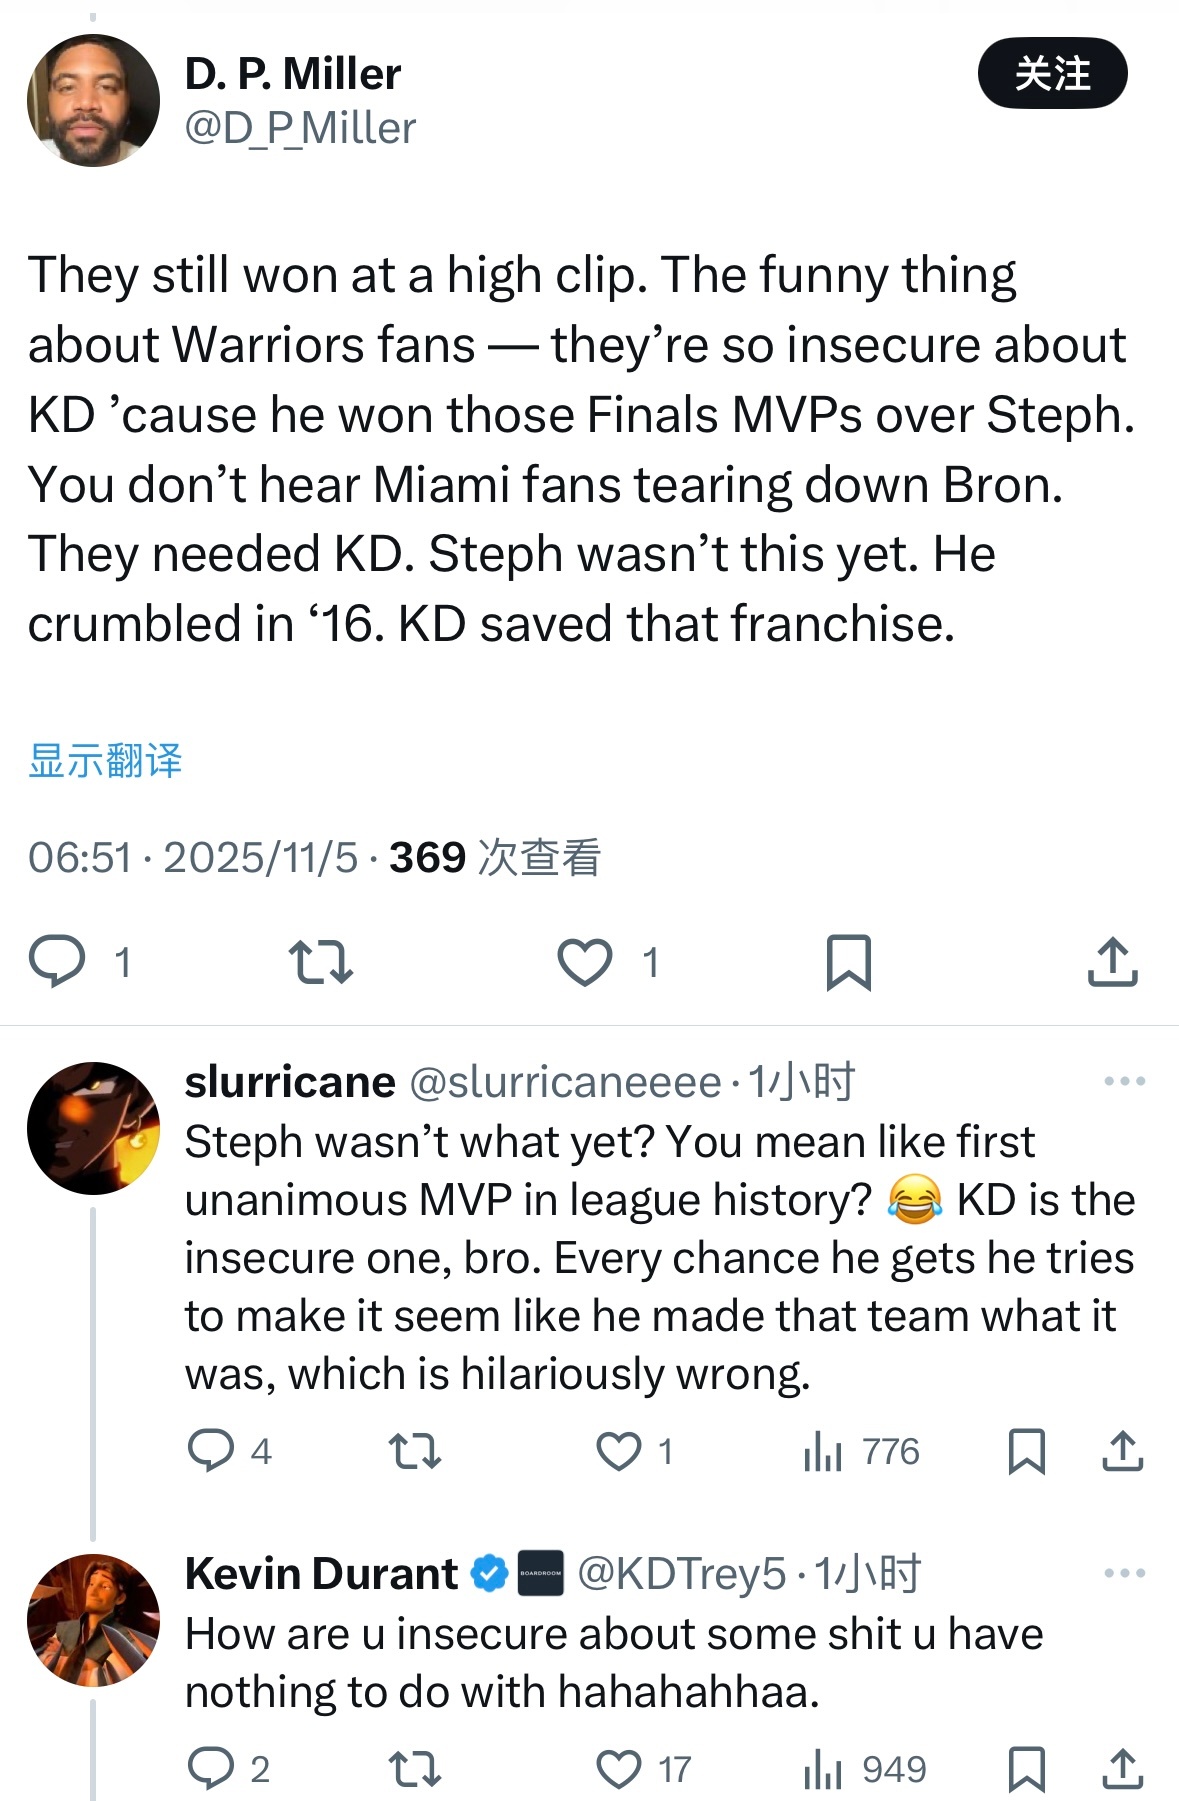This screenshot has height=1801, width=1179.
Task: Like slurricane's reply
Action: point(619,1451)
